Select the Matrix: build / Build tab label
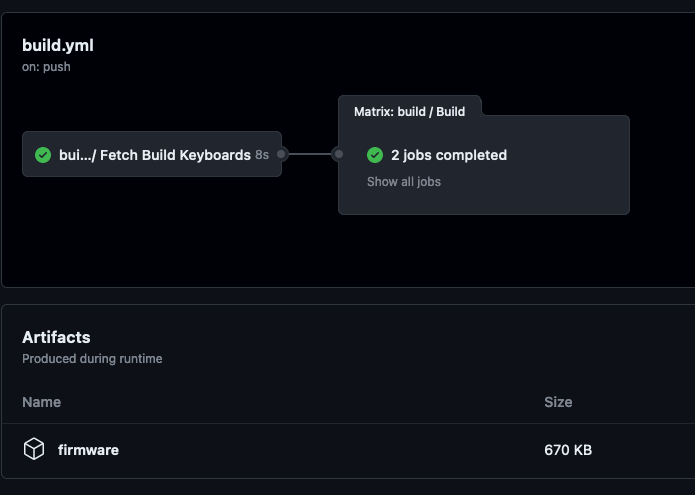 coord(410,112)
